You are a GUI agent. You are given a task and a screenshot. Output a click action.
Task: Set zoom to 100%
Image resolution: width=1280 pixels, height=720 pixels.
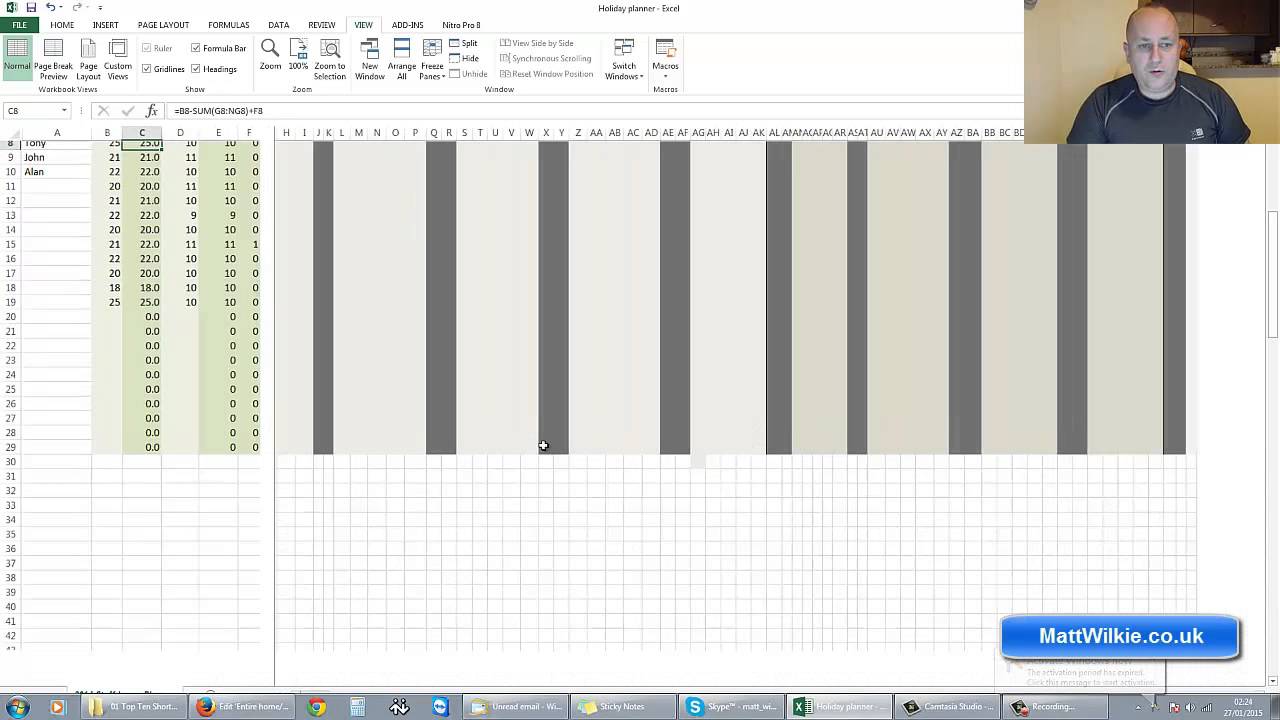[298, 55]
